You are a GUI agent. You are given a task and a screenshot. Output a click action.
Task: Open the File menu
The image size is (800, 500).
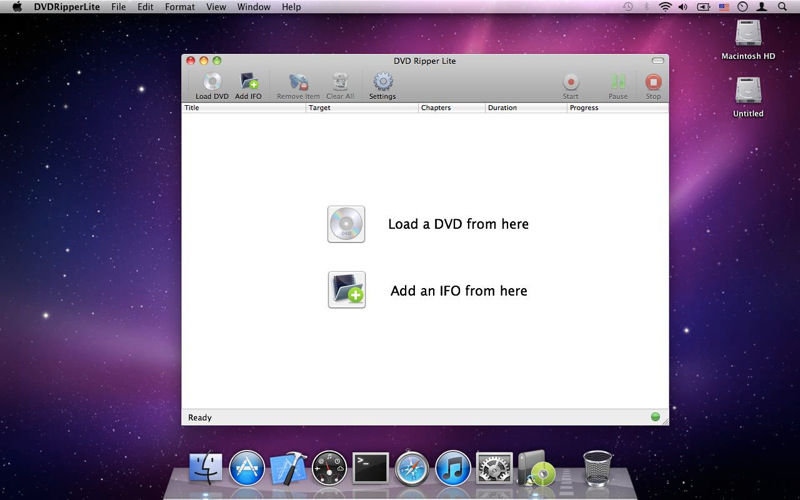[x=118, y=7]
